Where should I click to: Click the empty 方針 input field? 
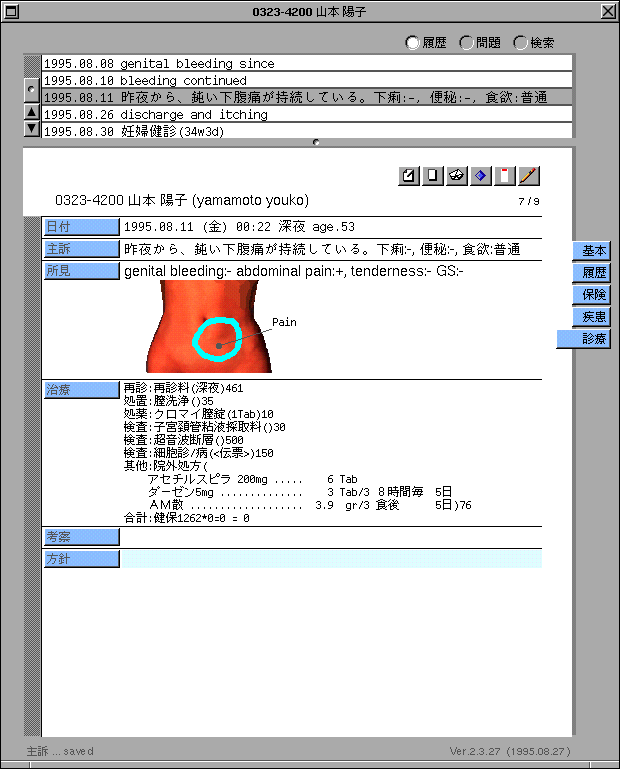(331, 559)
